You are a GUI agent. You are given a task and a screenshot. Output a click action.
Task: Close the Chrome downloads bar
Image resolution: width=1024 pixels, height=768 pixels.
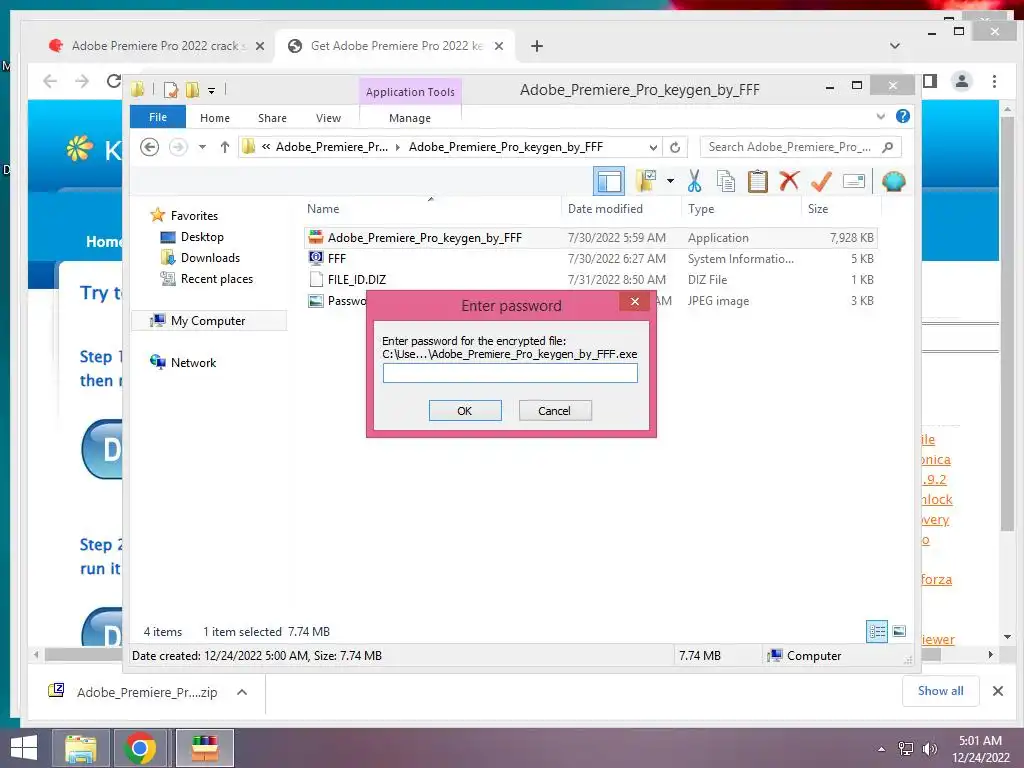[x=998, y=691]
